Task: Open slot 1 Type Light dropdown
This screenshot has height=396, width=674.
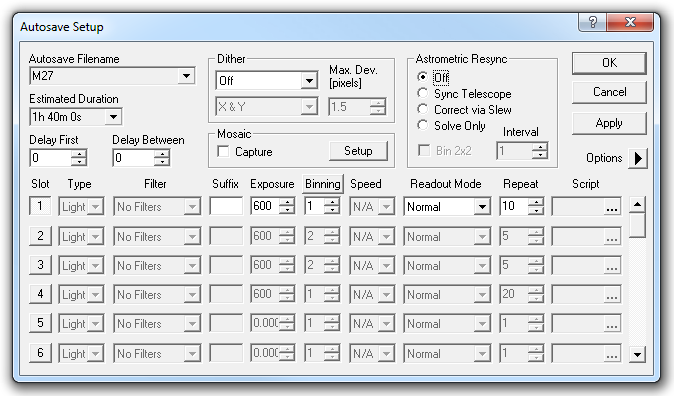Action: [x=96, y=207]
